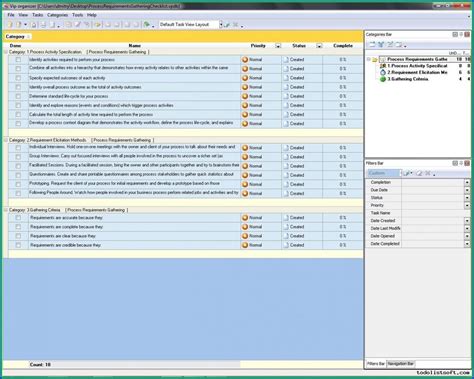Click the orange Normal priority icon of first task
Image resolution: width=474 pixels, height=379 pixels.
[245, 60]
